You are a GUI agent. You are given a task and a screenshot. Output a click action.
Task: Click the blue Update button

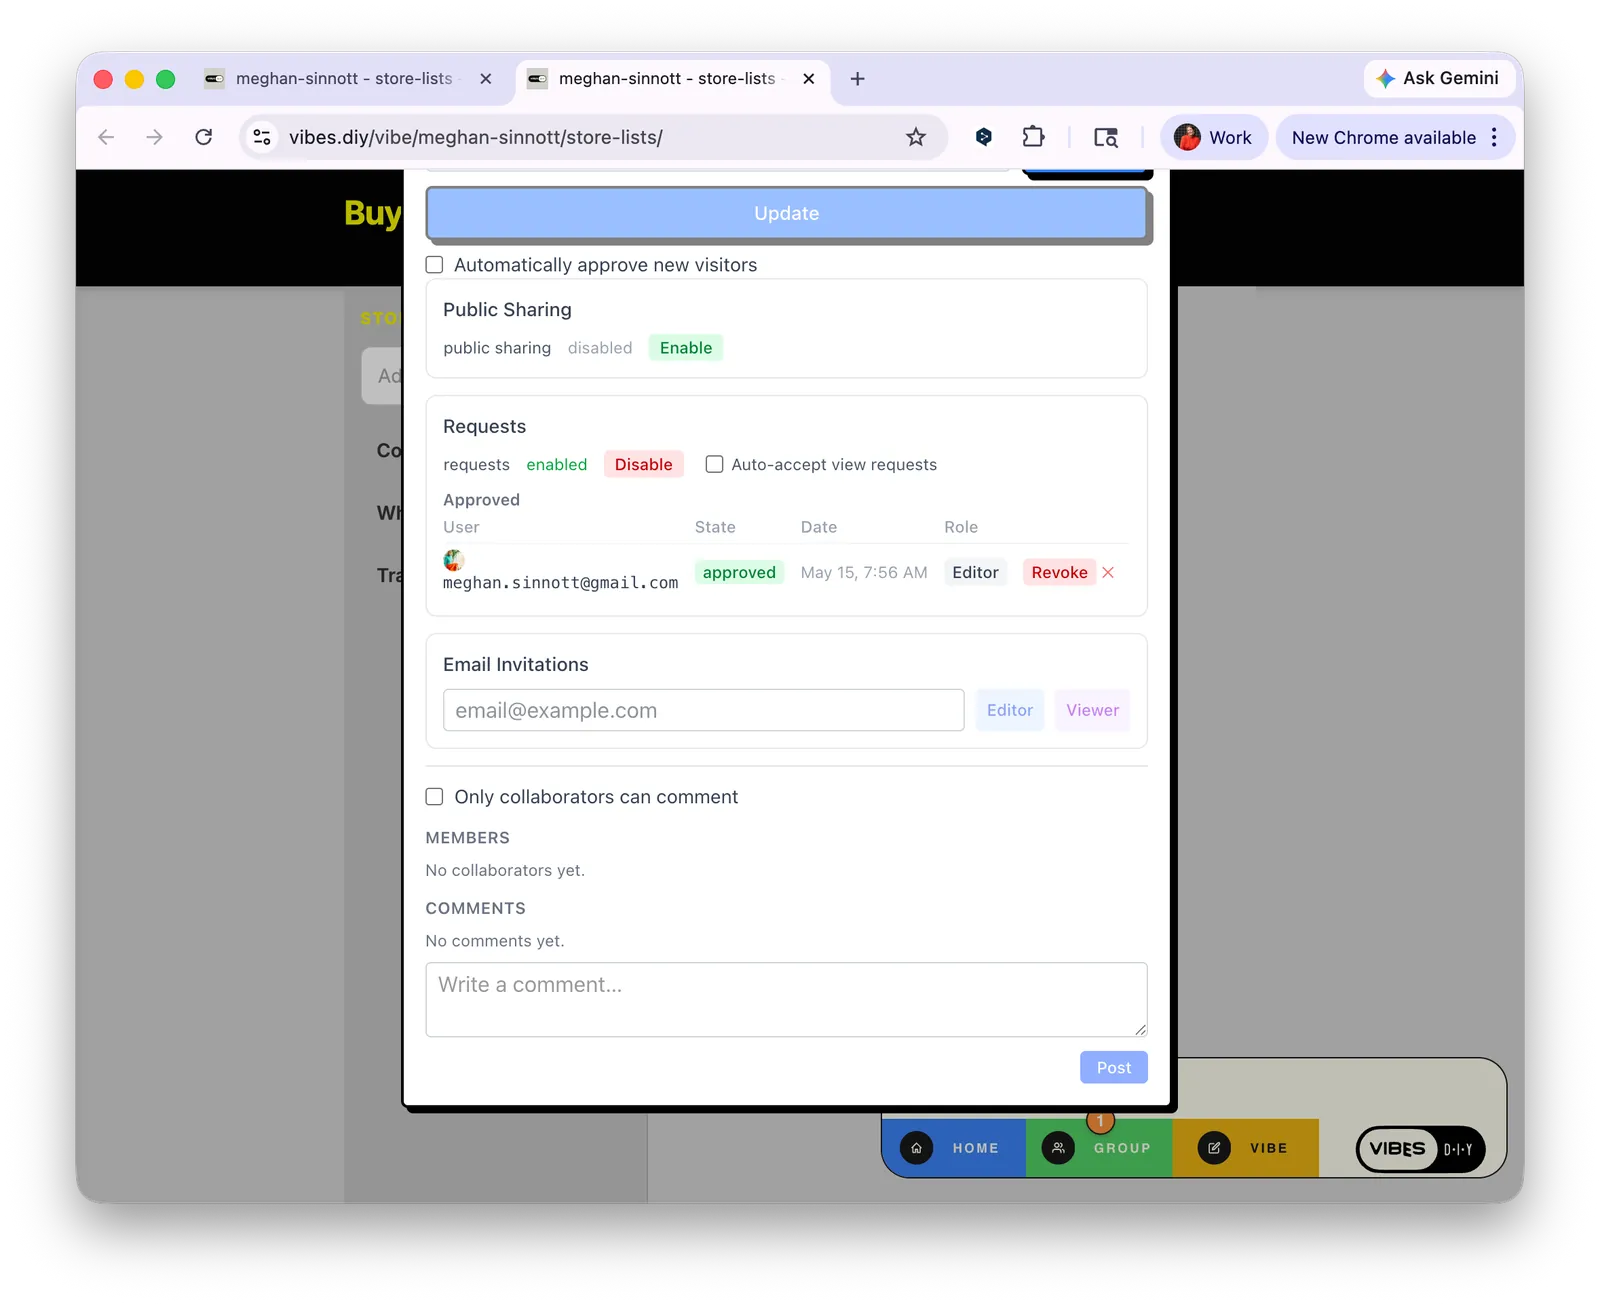(x=787, y=213)
